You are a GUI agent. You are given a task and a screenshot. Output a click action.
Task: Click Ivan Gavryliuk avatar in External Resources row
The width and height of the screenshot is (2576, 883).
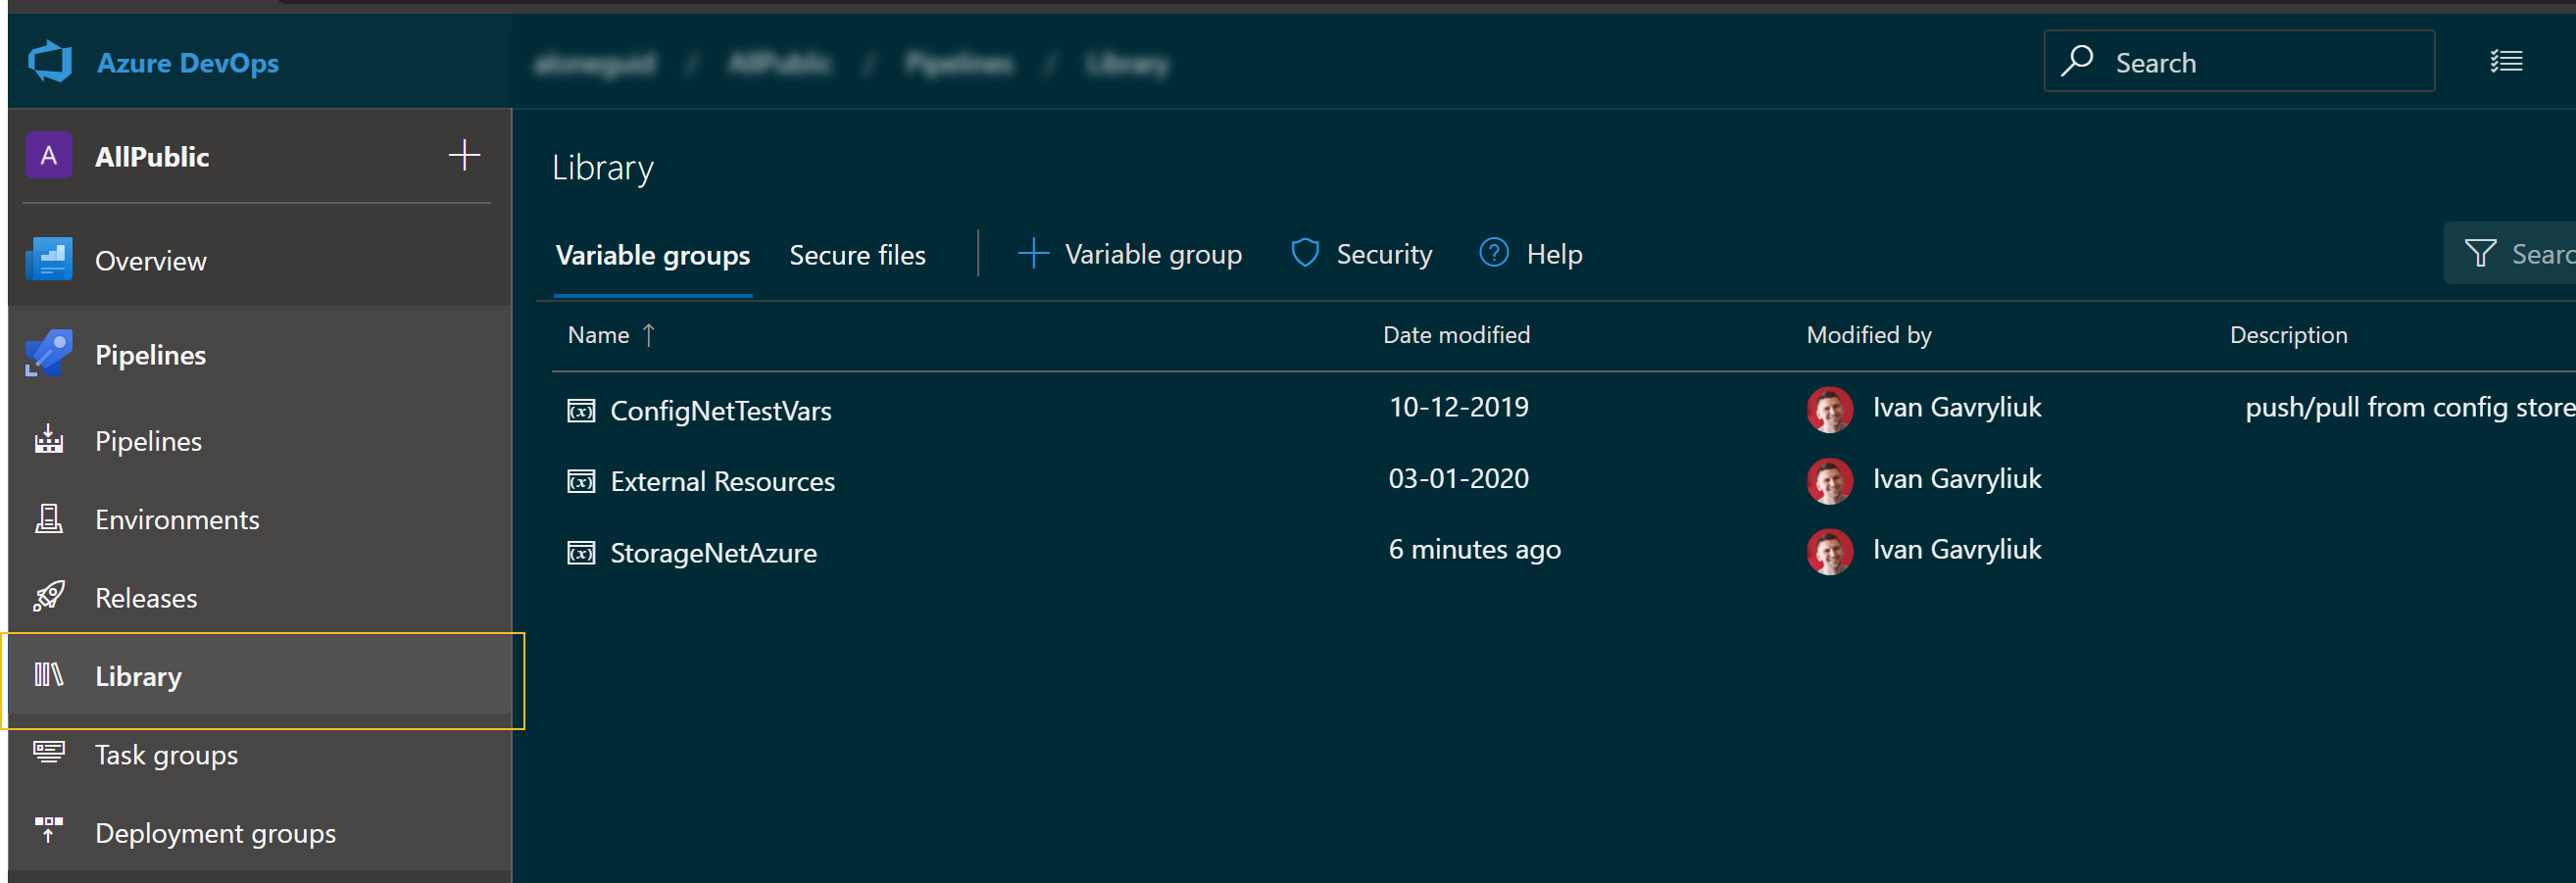(x=1829, y=480)
